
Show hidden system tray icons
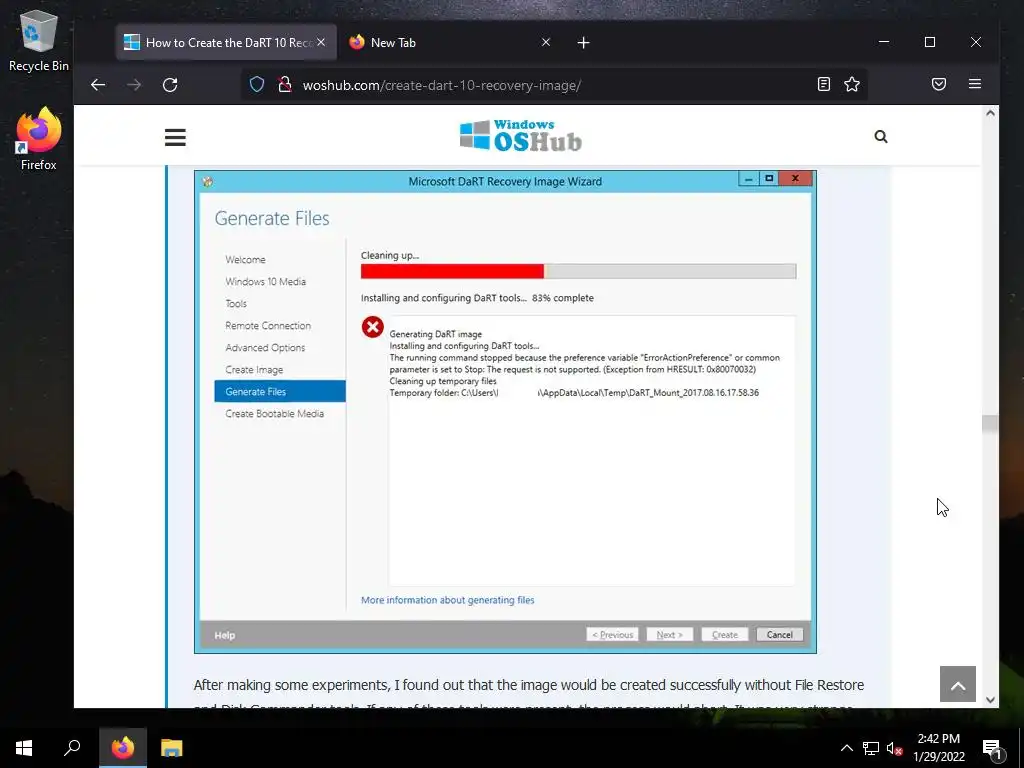[846, 748]
